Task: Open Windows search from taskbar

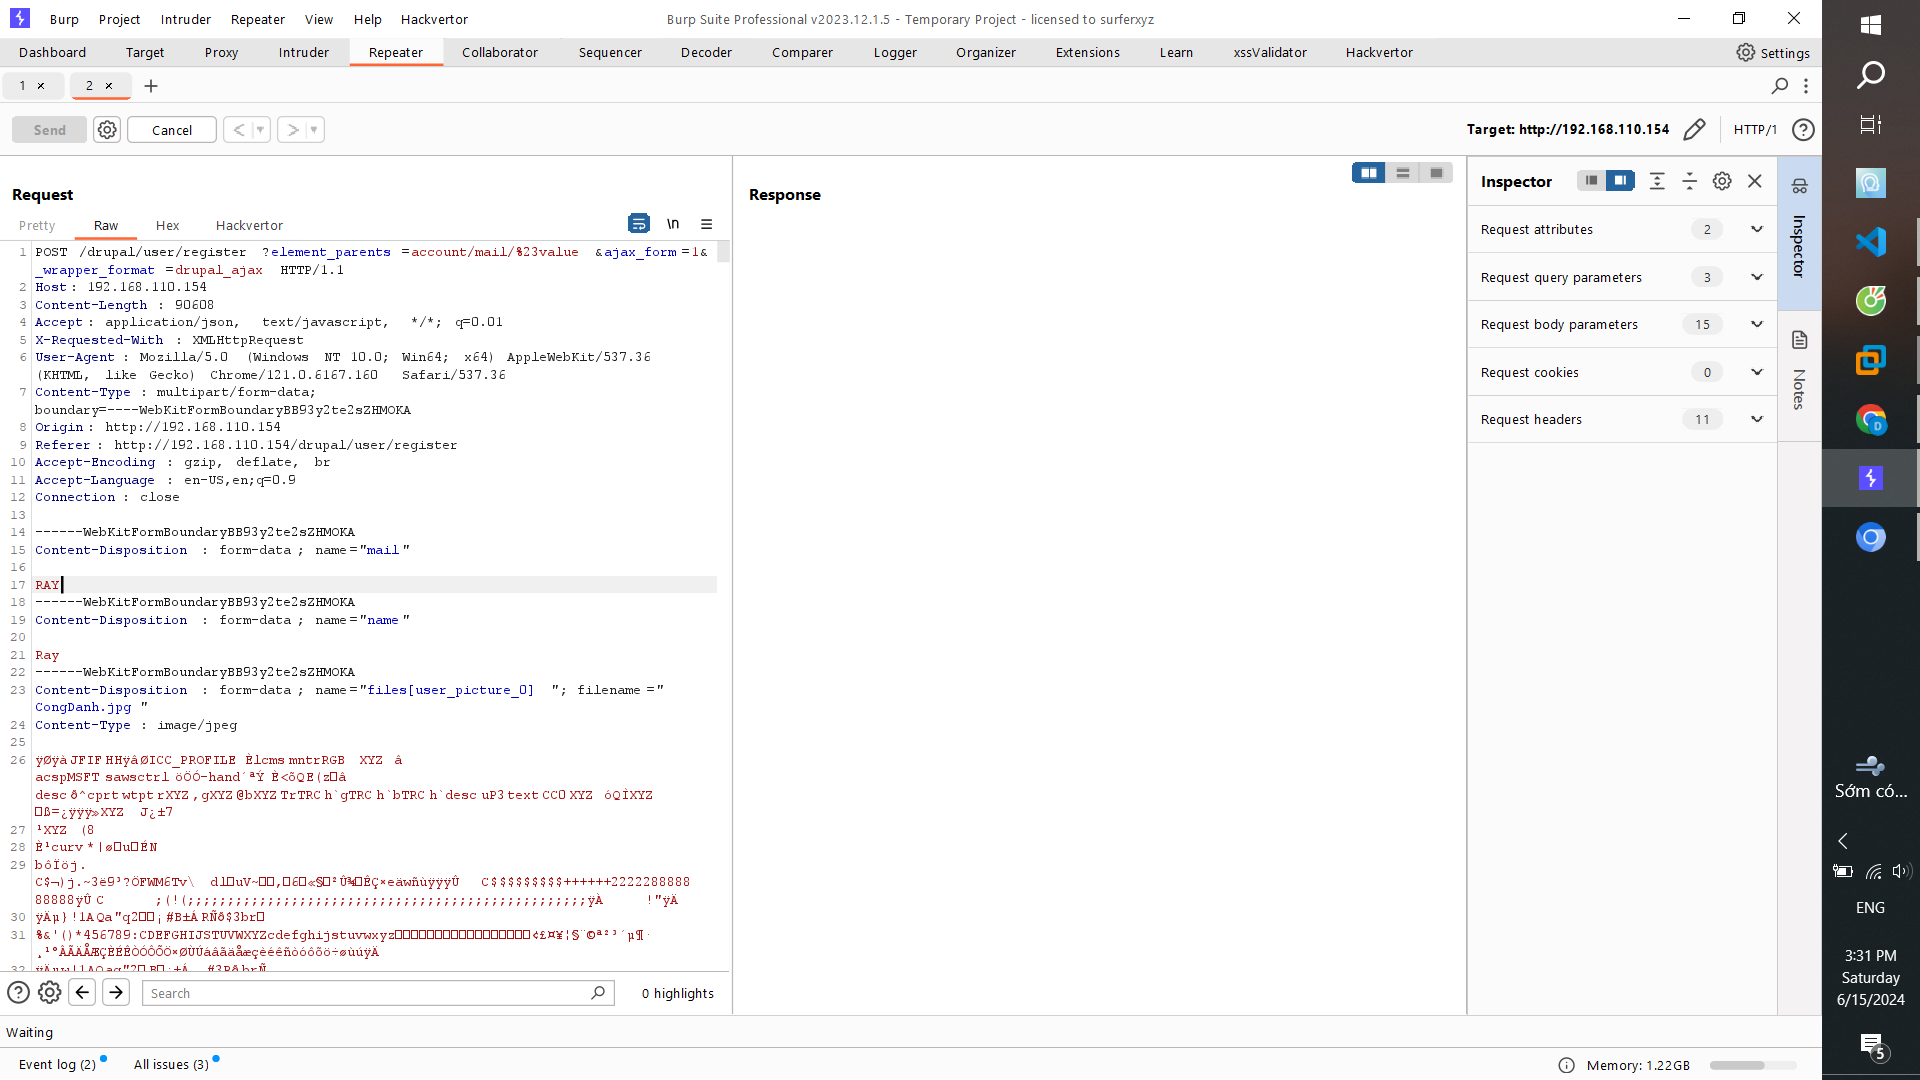Action: click(x=1871, y=75)
